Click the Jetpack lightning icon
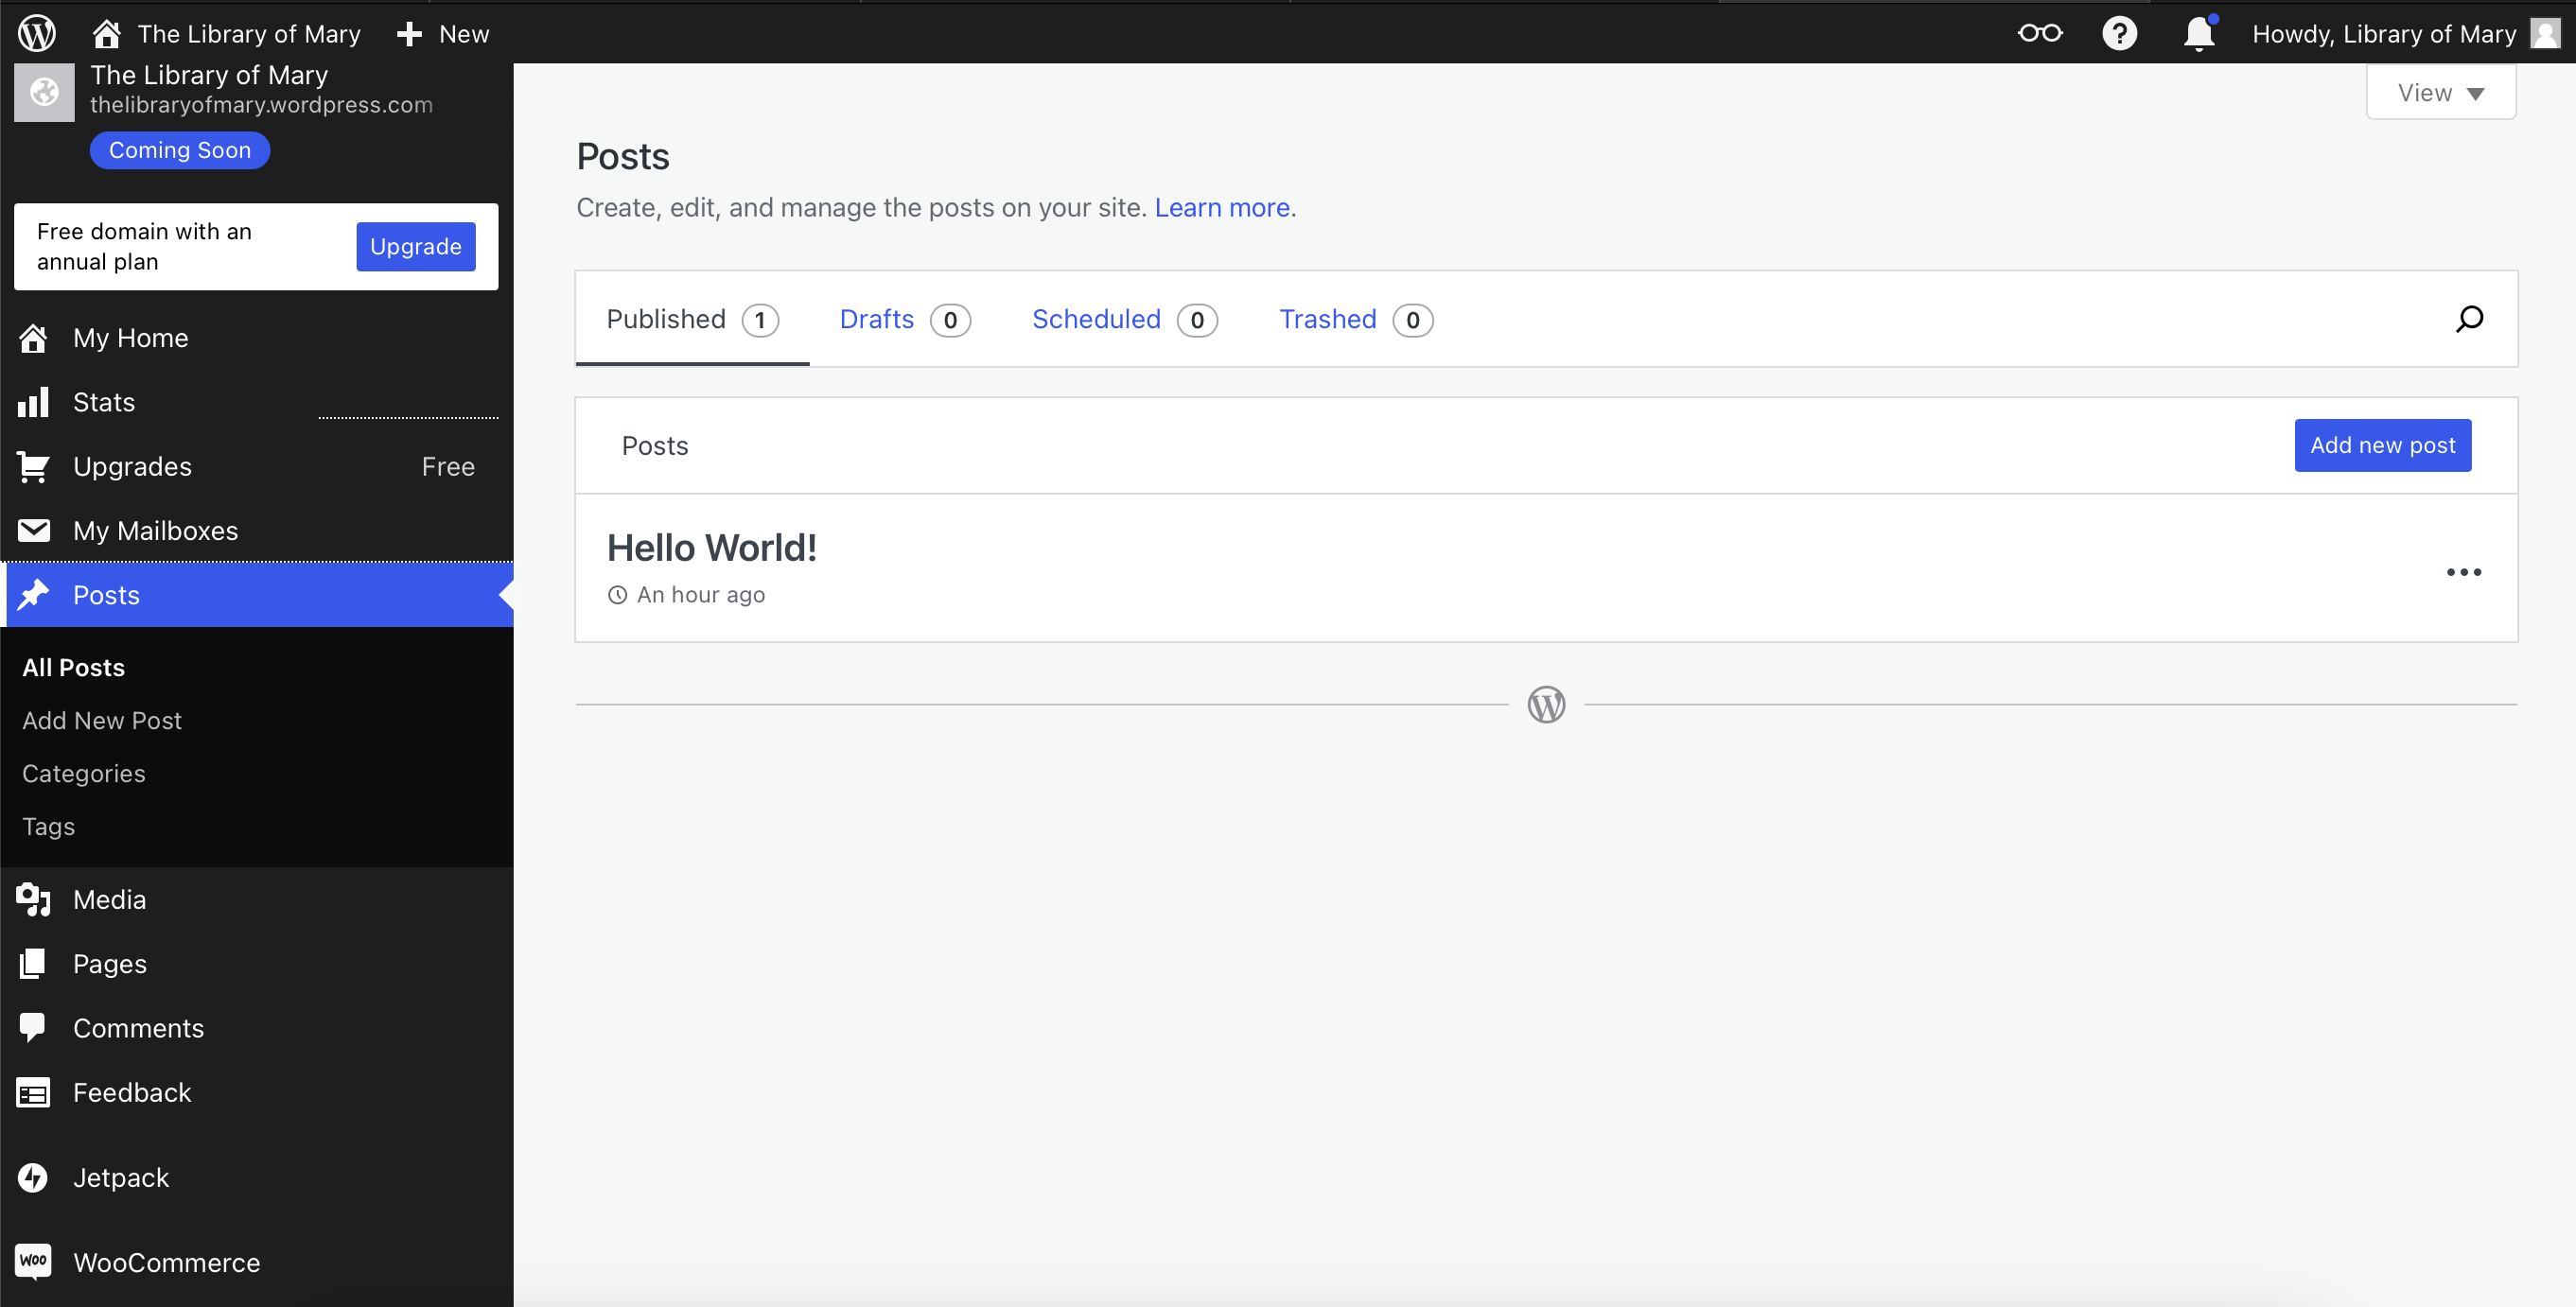The height and width of the screenshot is (1307, 2576). point(33,1177)
